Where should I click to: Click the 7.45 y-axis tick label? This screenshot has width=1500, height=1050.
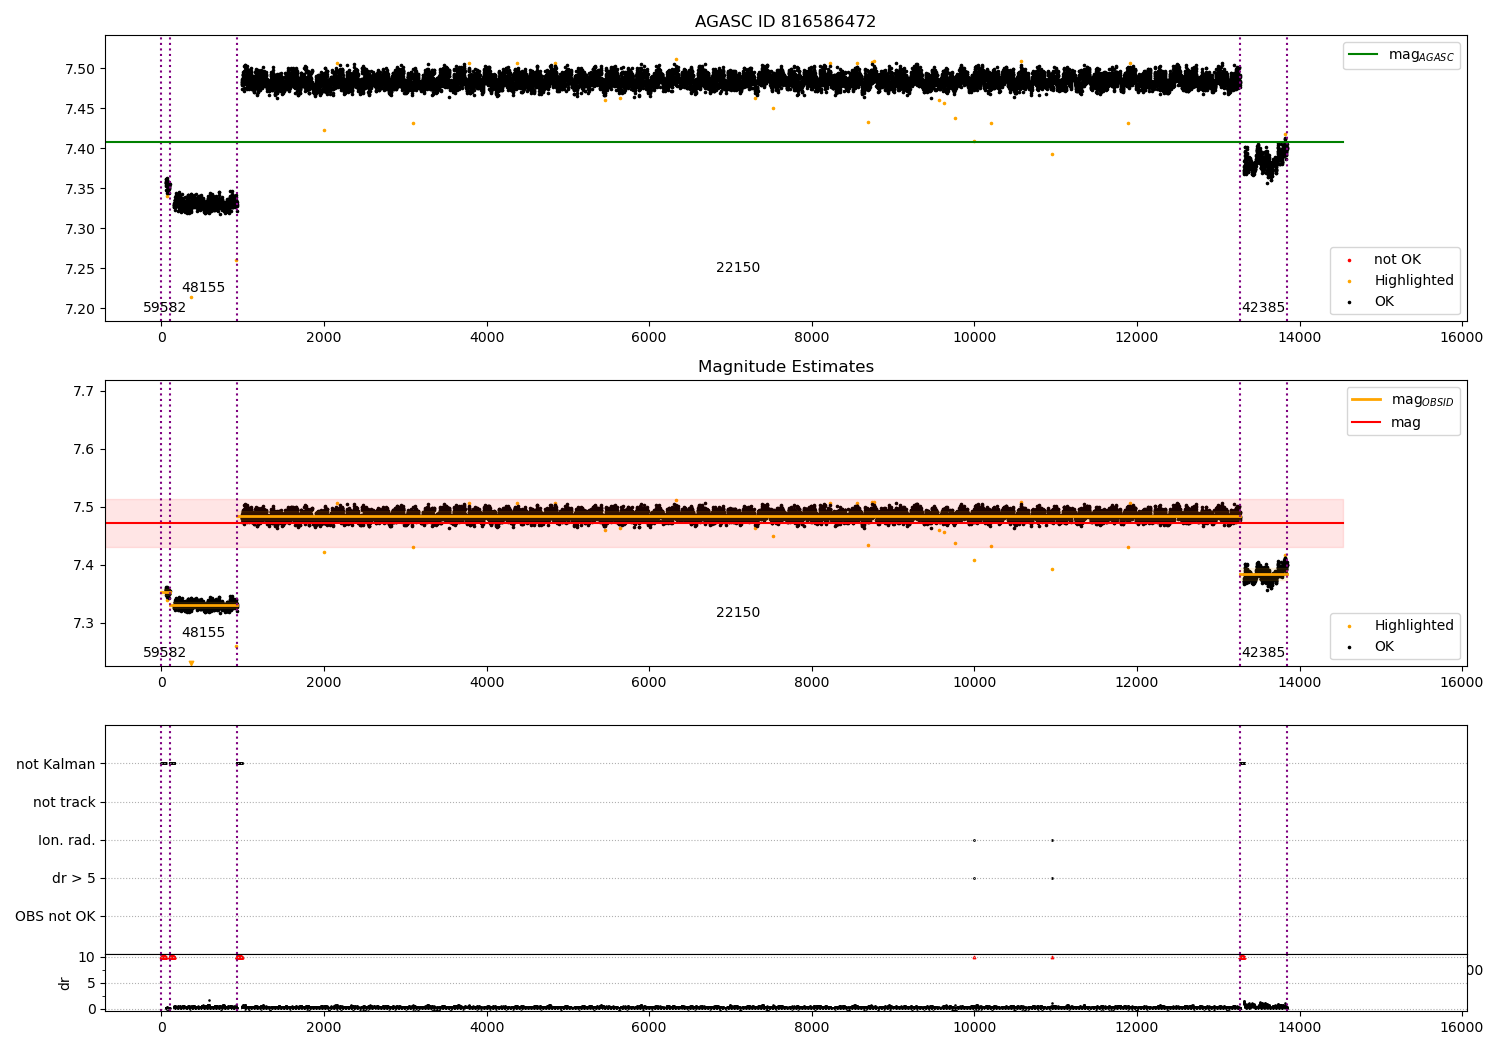(x=81, y=109)
